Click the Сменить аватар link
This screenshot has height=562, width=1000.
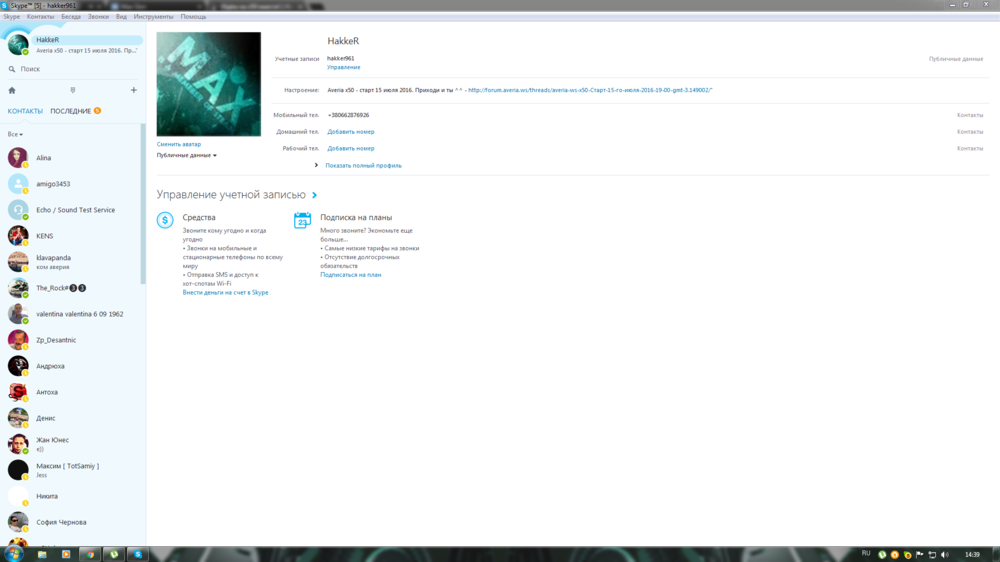(178, 144)
